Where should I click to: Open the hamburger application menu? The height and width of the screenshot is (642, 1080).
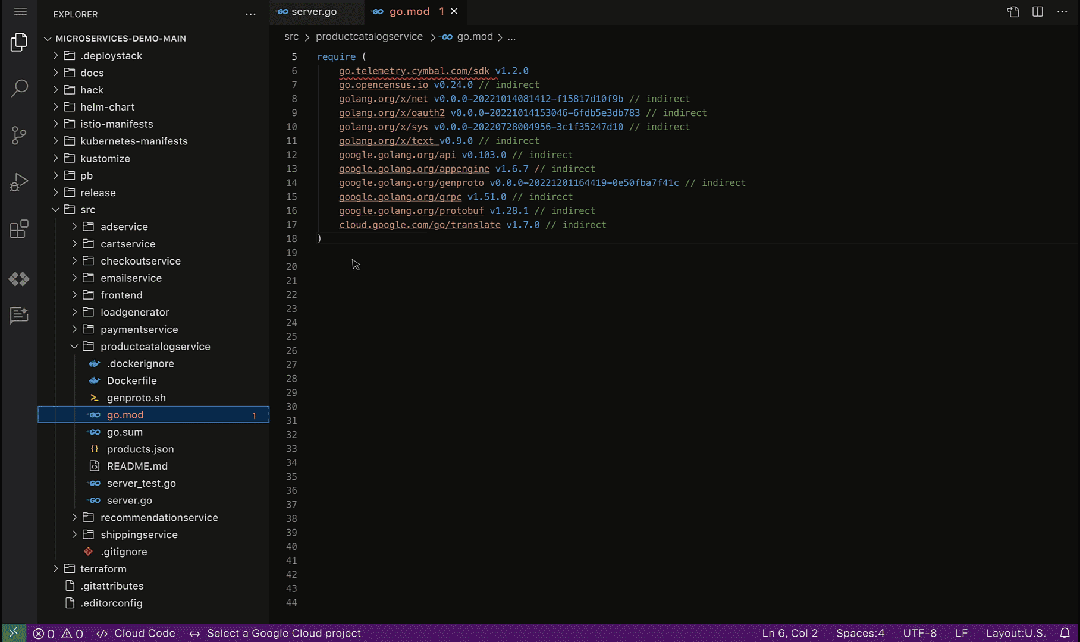[20, 12]
